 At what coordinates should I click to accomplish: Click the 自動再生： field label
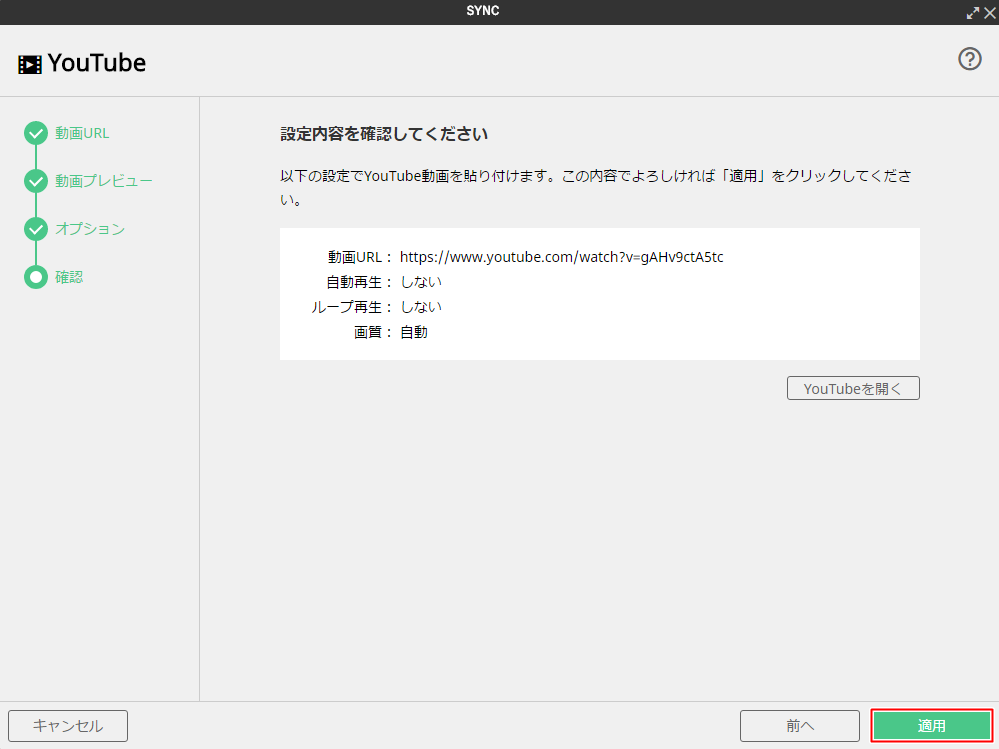(x=359, y=282)
